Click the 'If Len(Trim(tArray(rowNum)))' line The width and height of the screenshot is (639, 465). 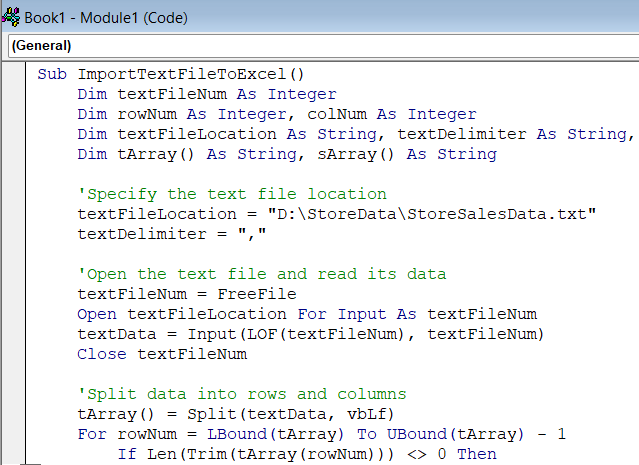(307, 454)
